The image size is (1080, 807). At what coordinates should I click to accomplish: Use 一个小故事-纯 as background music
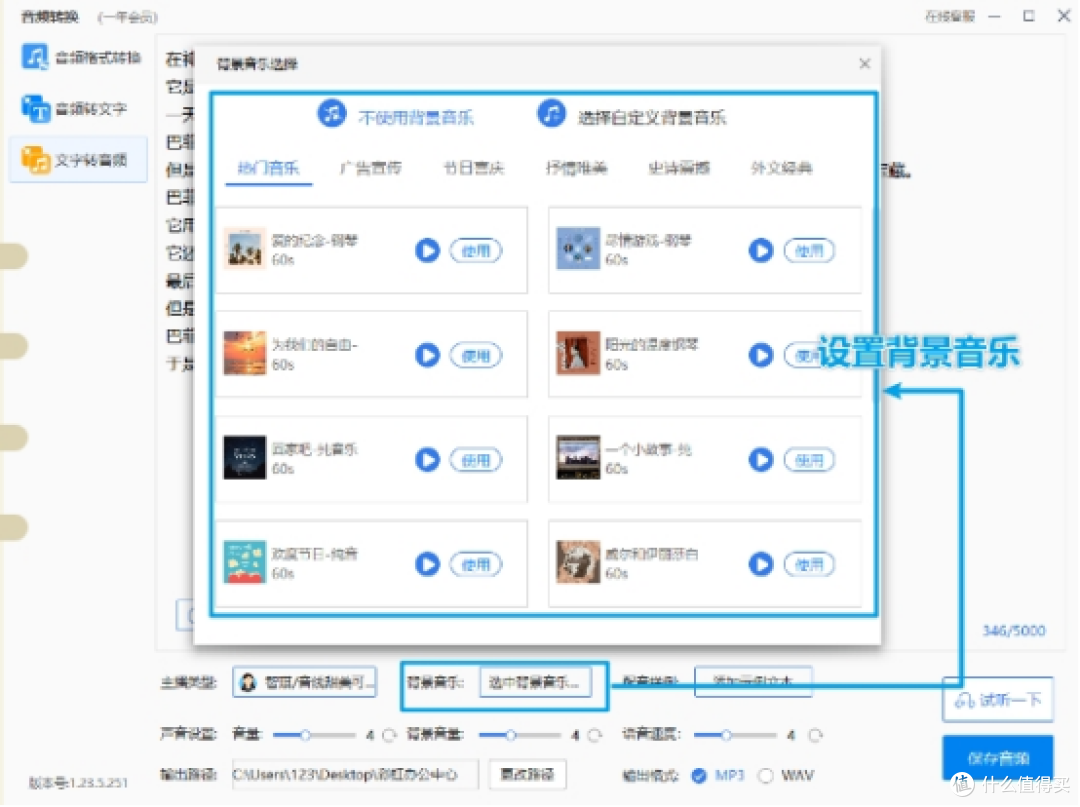(809, 460)
